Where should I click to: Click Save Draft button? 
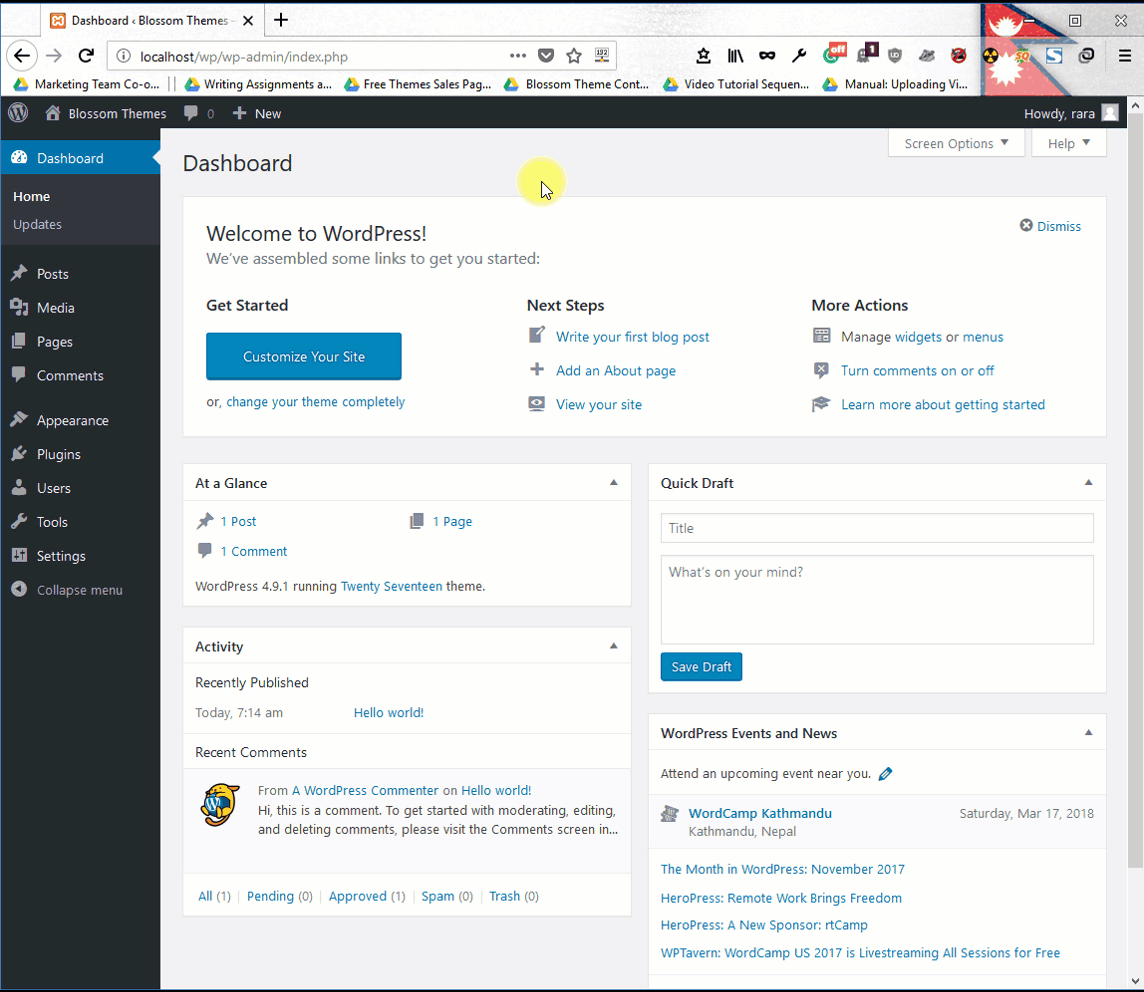(701, 667)
